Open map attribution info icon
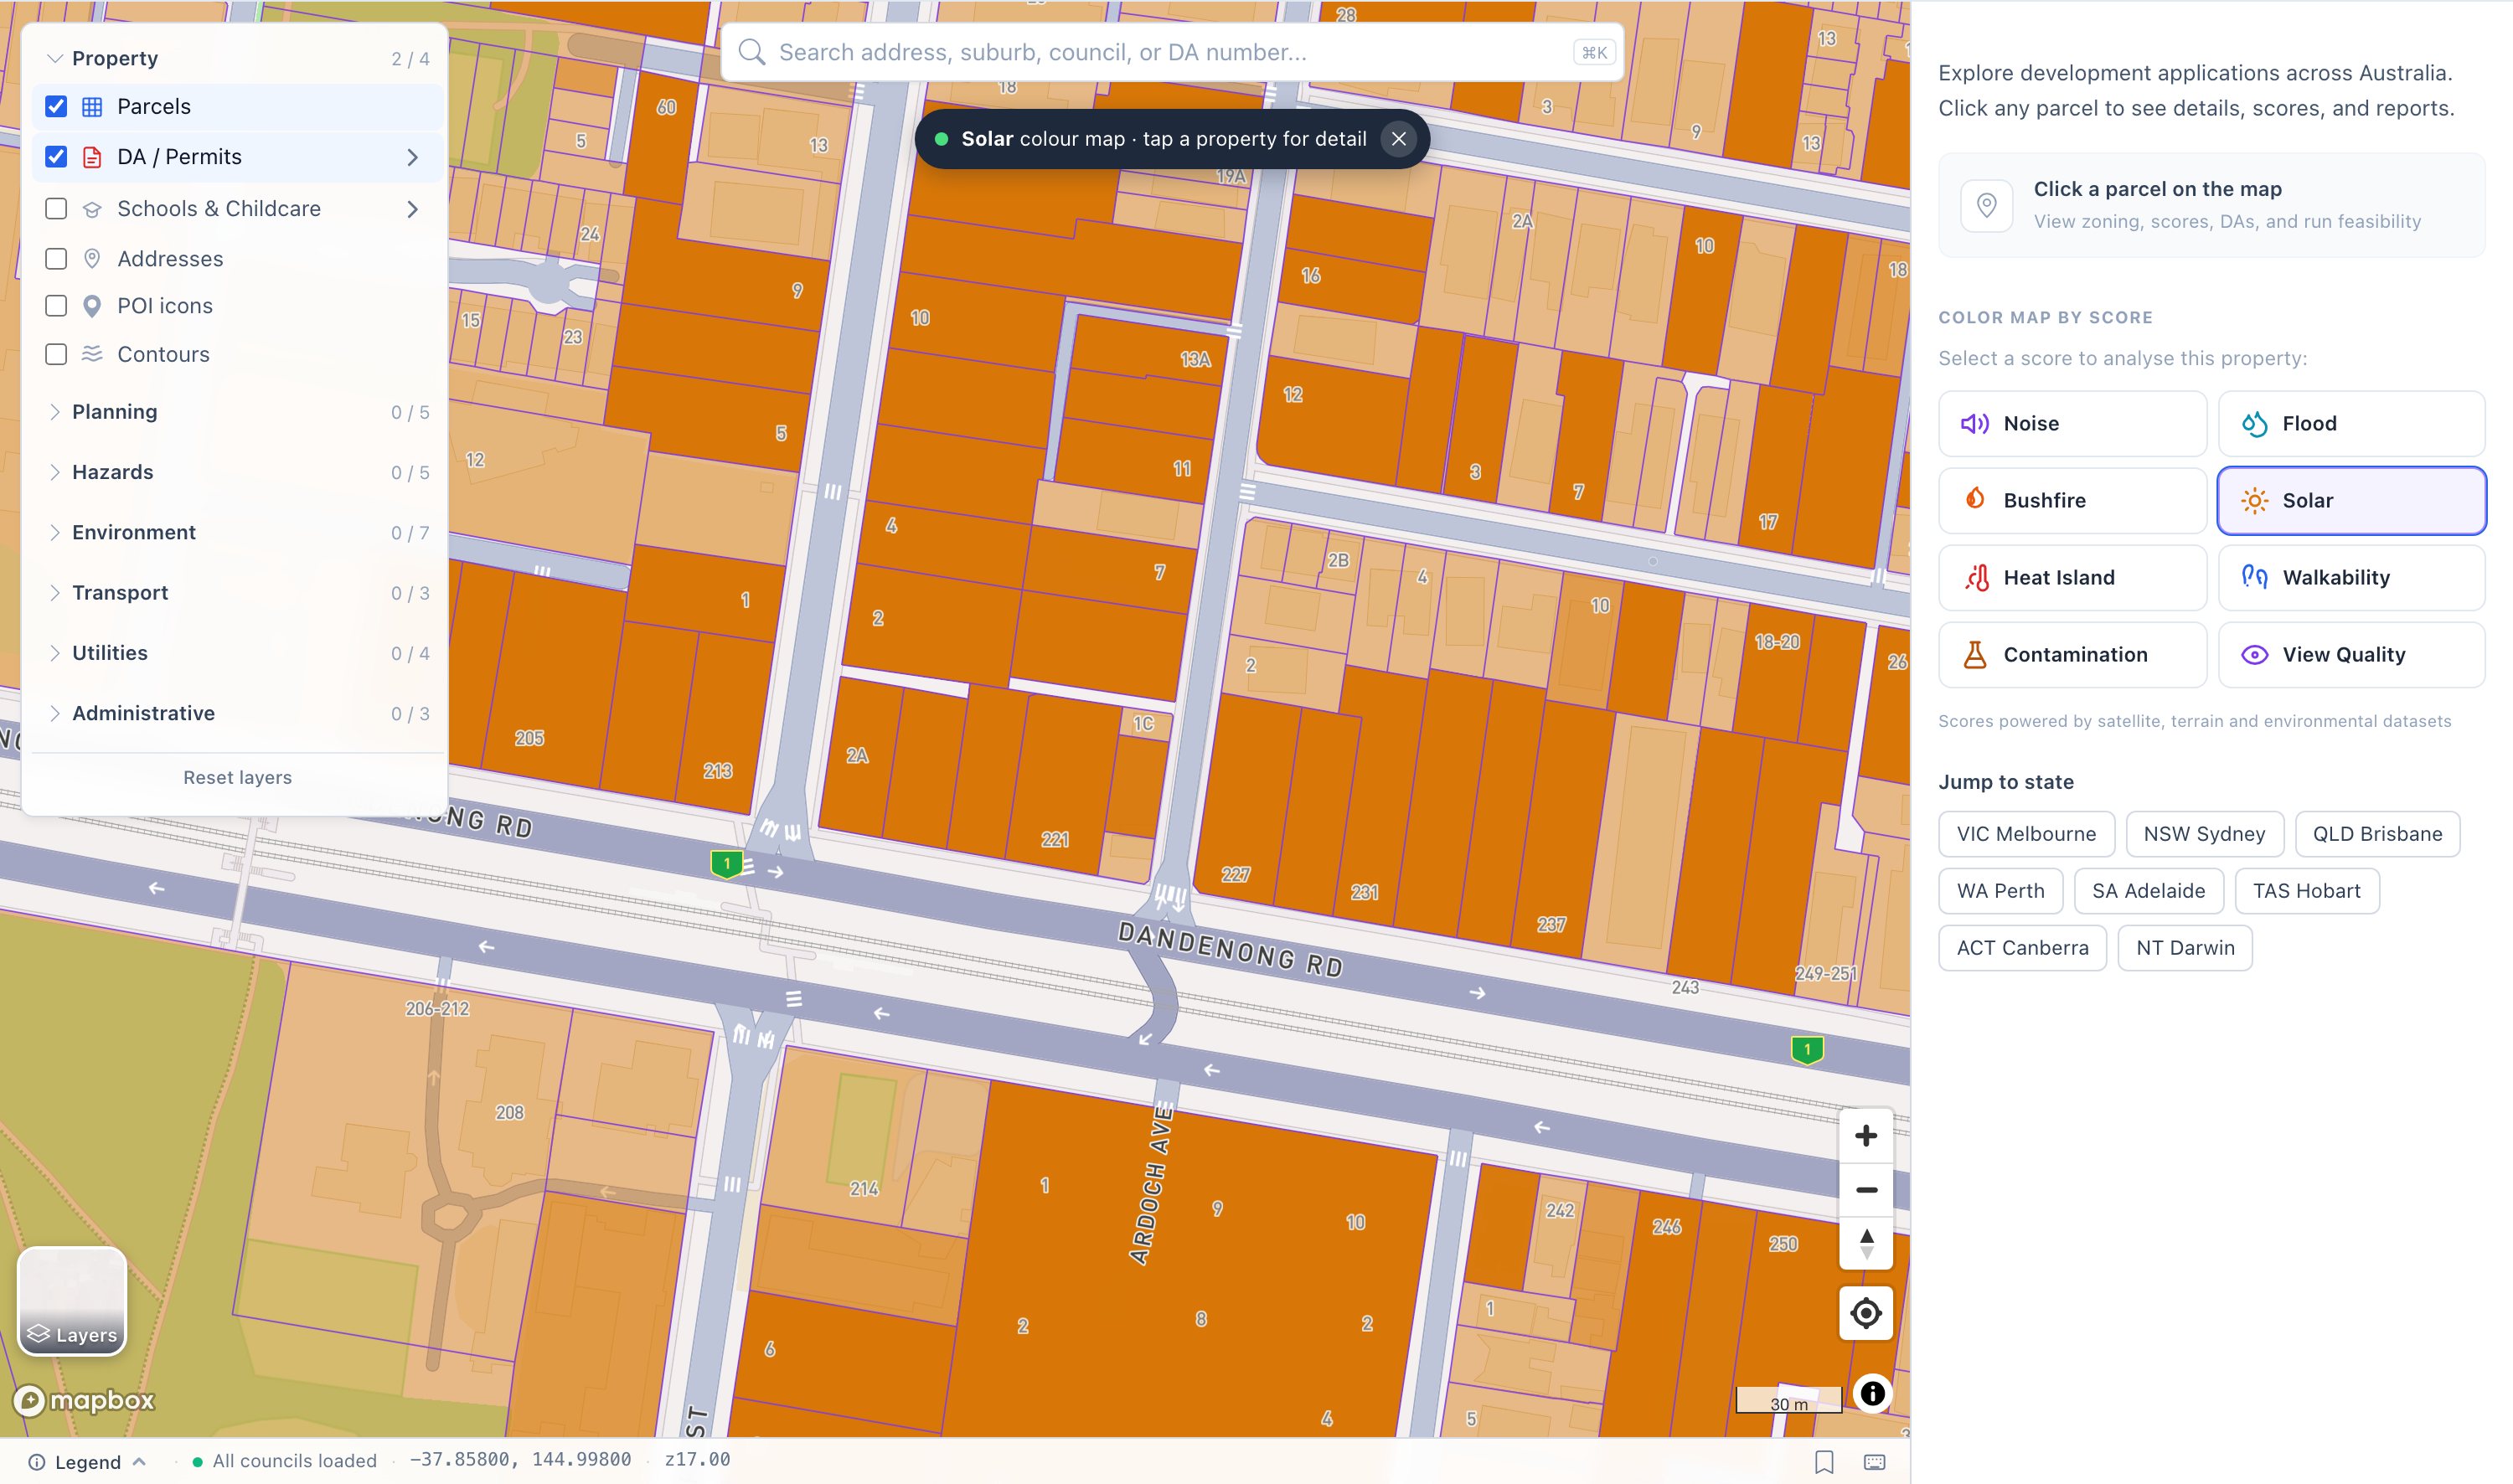The image size is (2513, 1484). (x=1872, y=1394)
